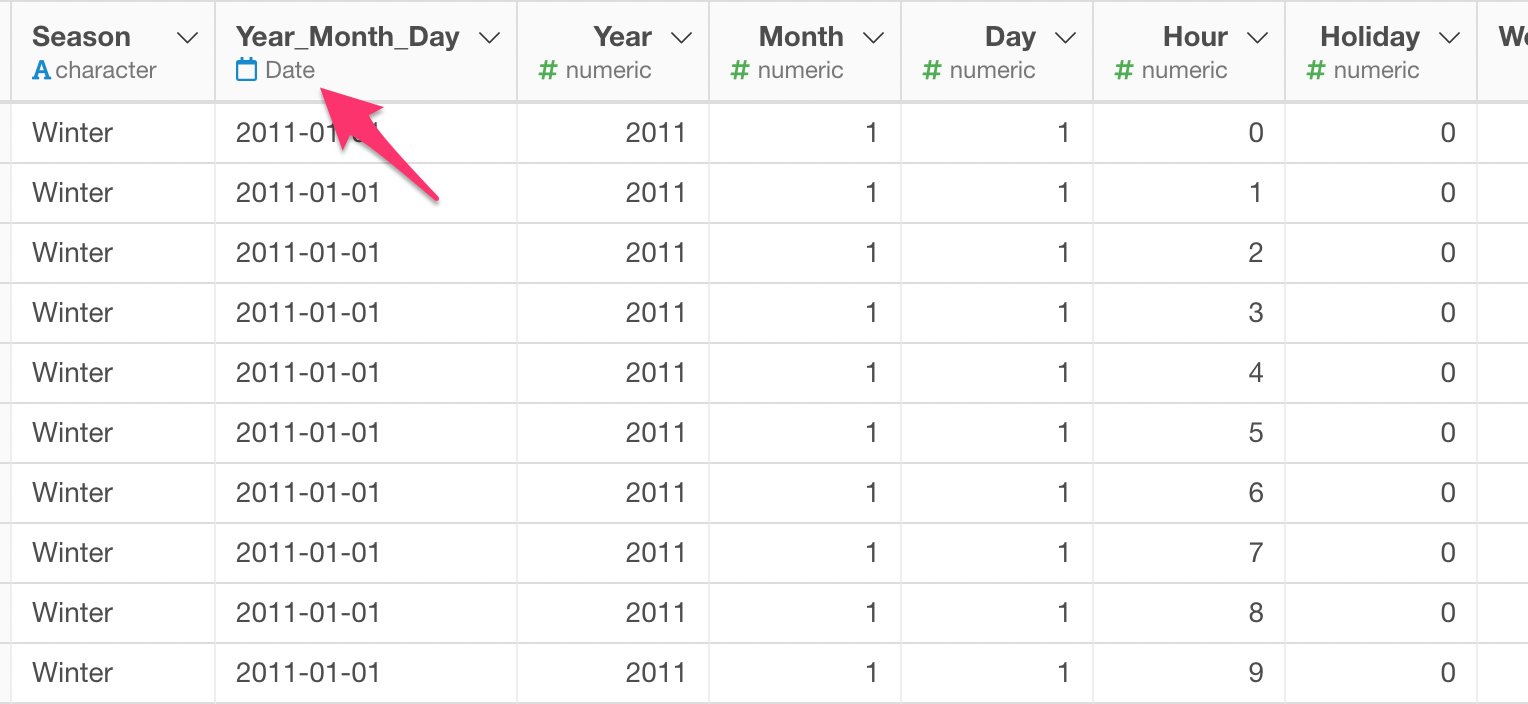Click the calendar Date type icon
1528x704 pixels.
coord(246,70)
